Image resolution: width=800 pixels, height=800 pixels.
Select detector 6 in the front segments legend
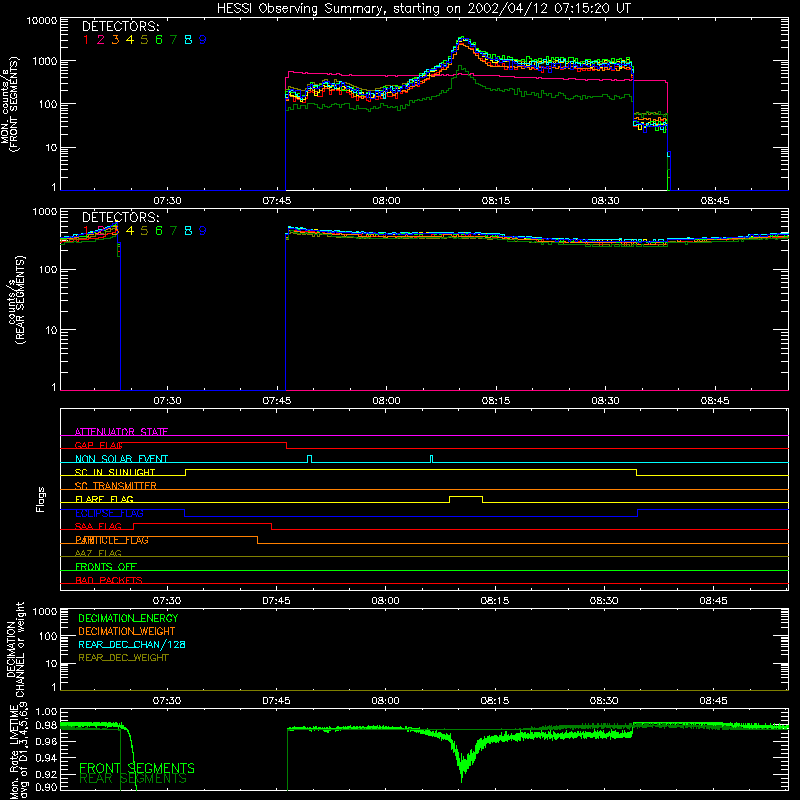[x=159, y=40]
